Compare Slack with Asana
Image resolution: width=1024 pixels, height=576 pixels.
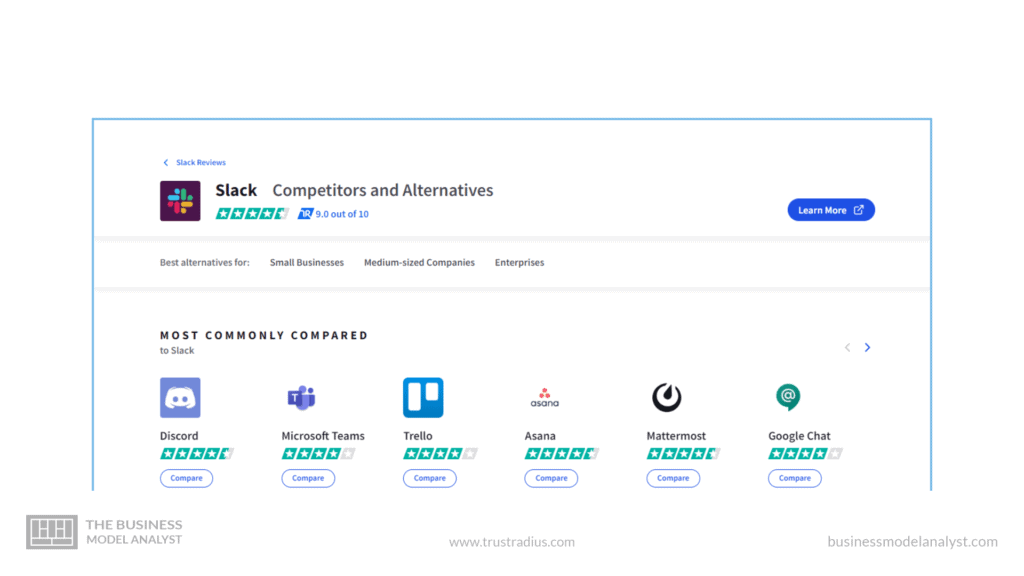(x=551, y=478)
